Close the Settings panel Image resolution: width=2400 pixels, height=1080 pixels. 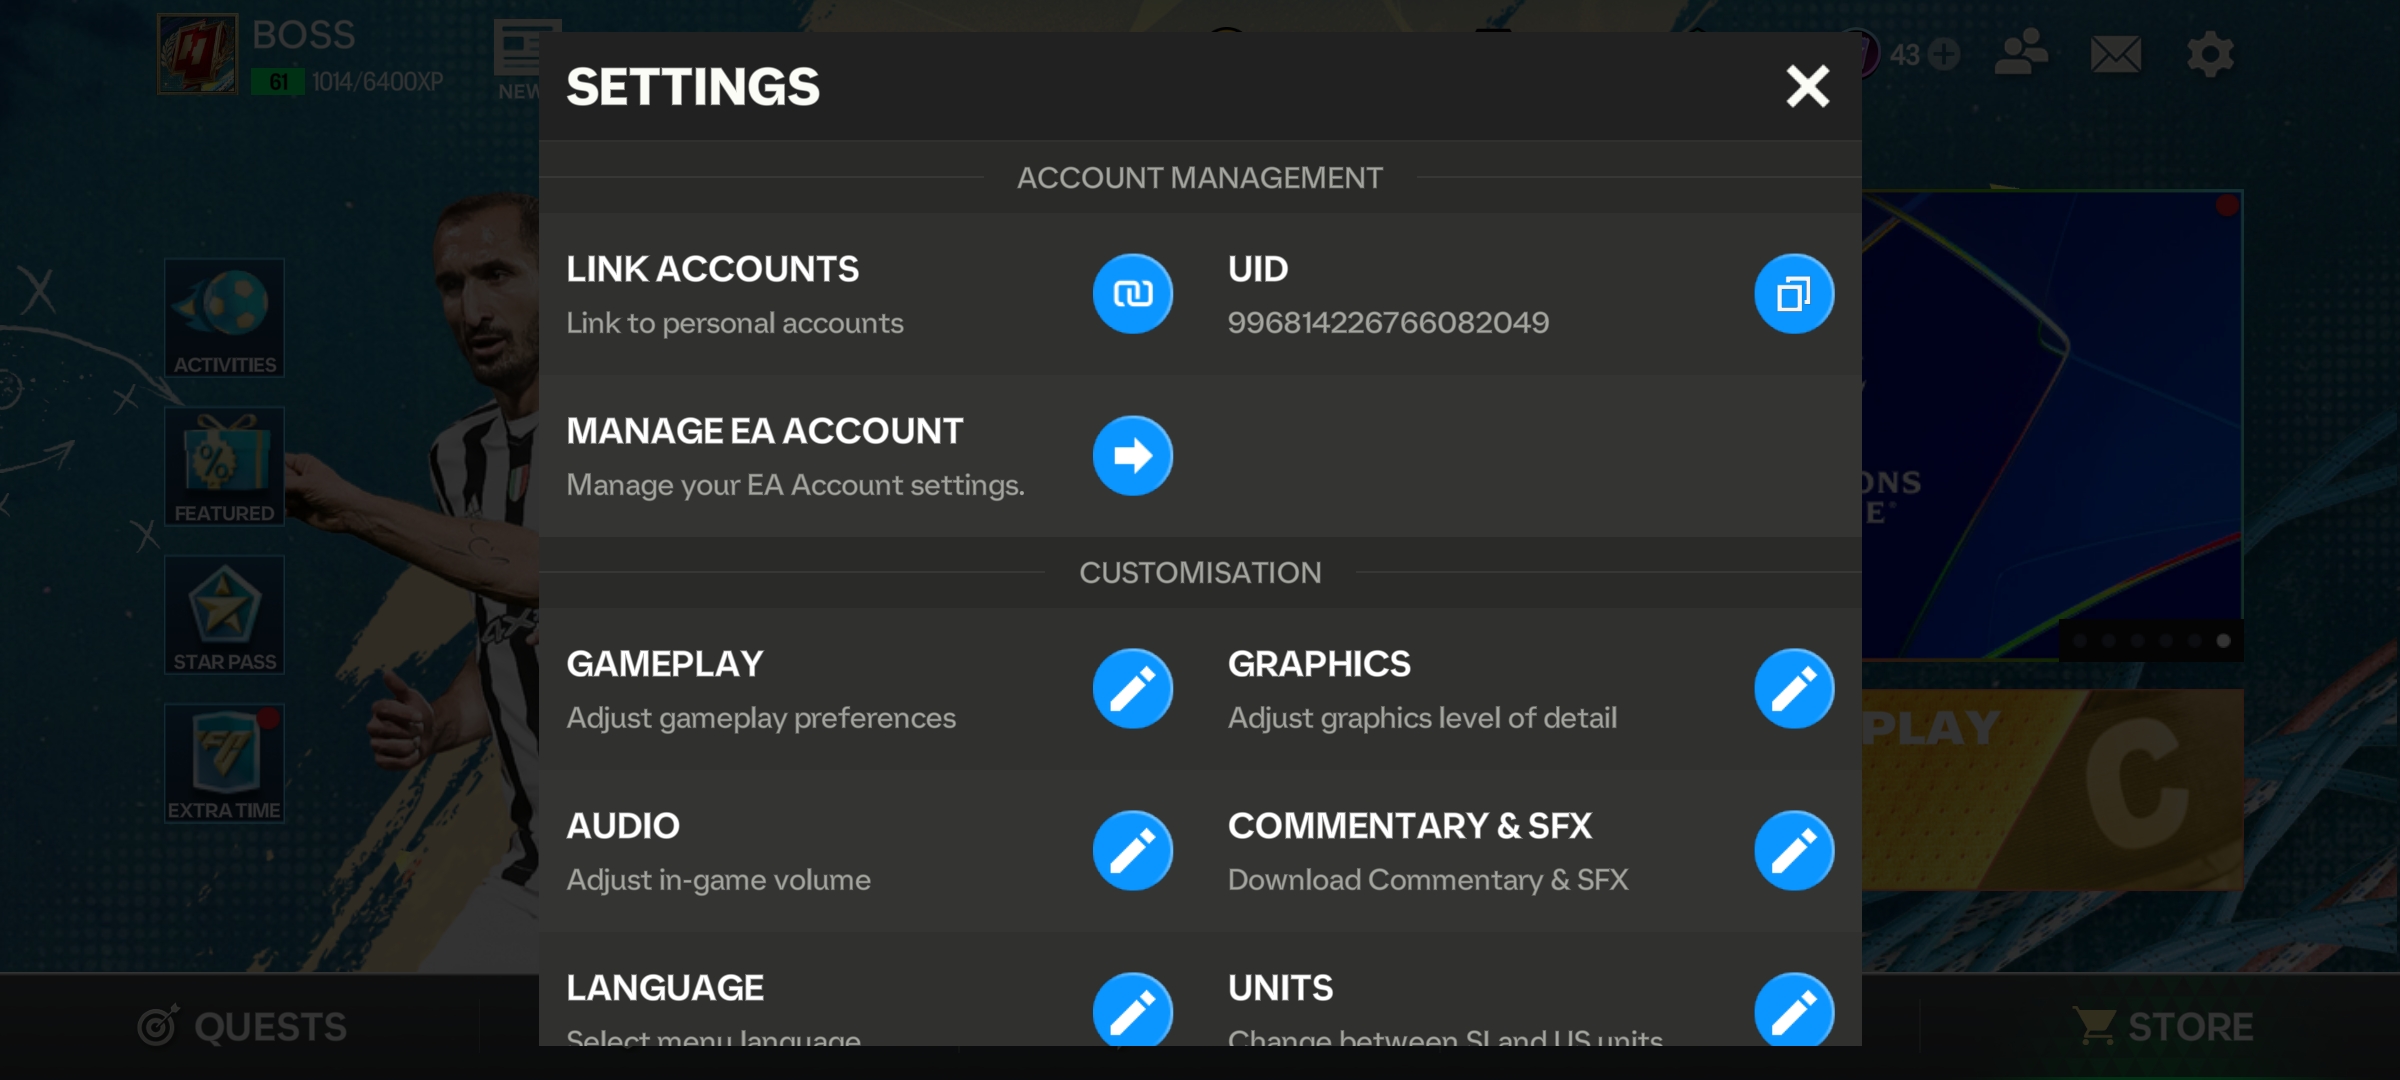click(x=1807, y=86)
